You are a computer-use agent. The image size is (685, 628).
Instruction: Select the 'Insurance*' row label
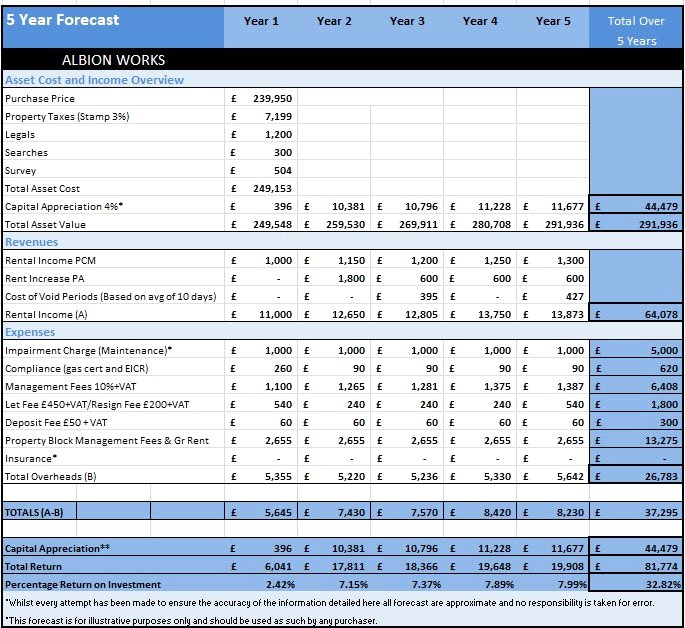[x=31, y=459]
